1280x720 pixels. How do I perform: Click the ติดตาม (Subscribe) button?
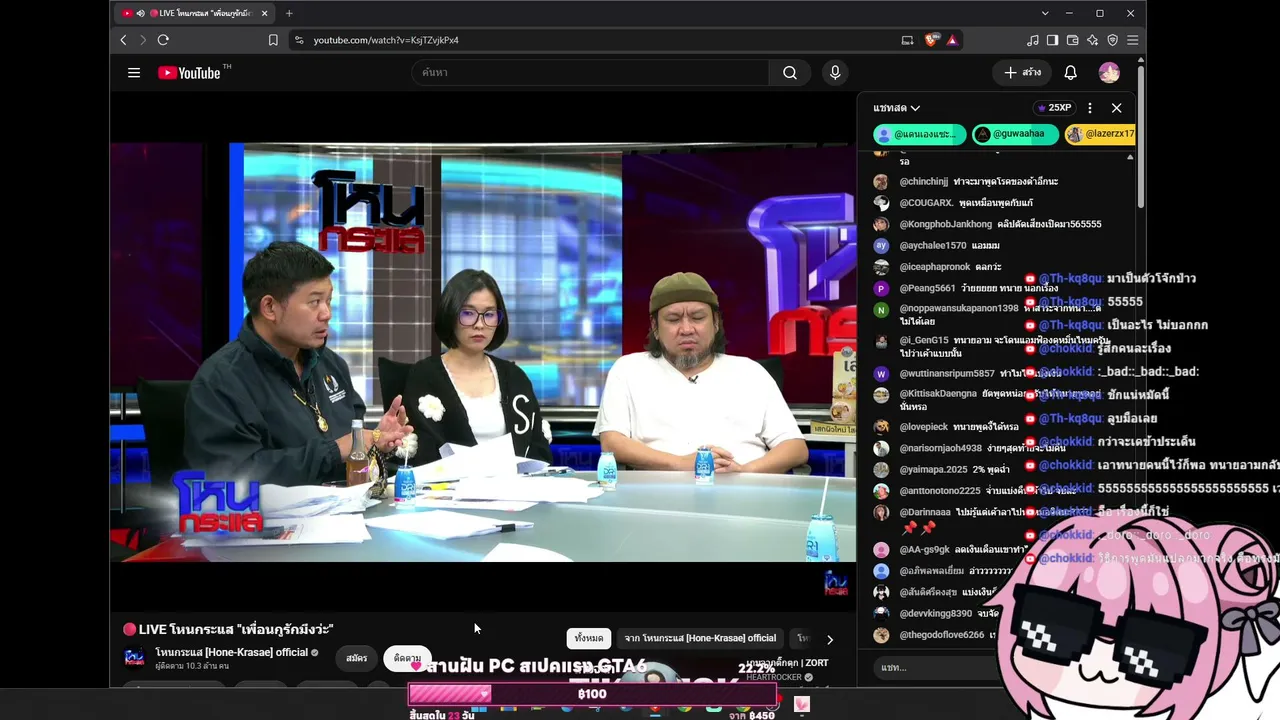(407, 658)
